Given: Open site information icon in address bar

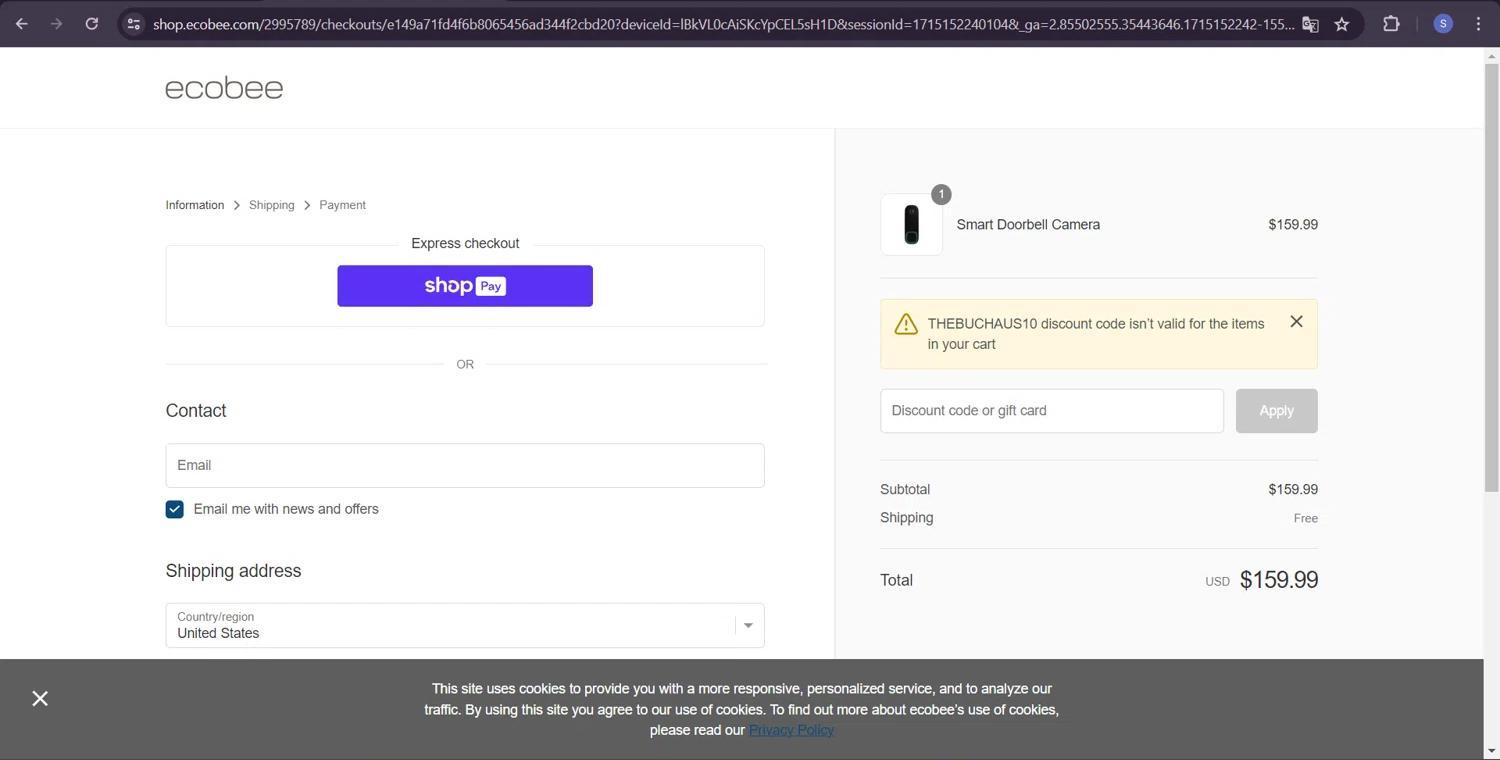Looking at the screenshot, I should pos(133,24).
